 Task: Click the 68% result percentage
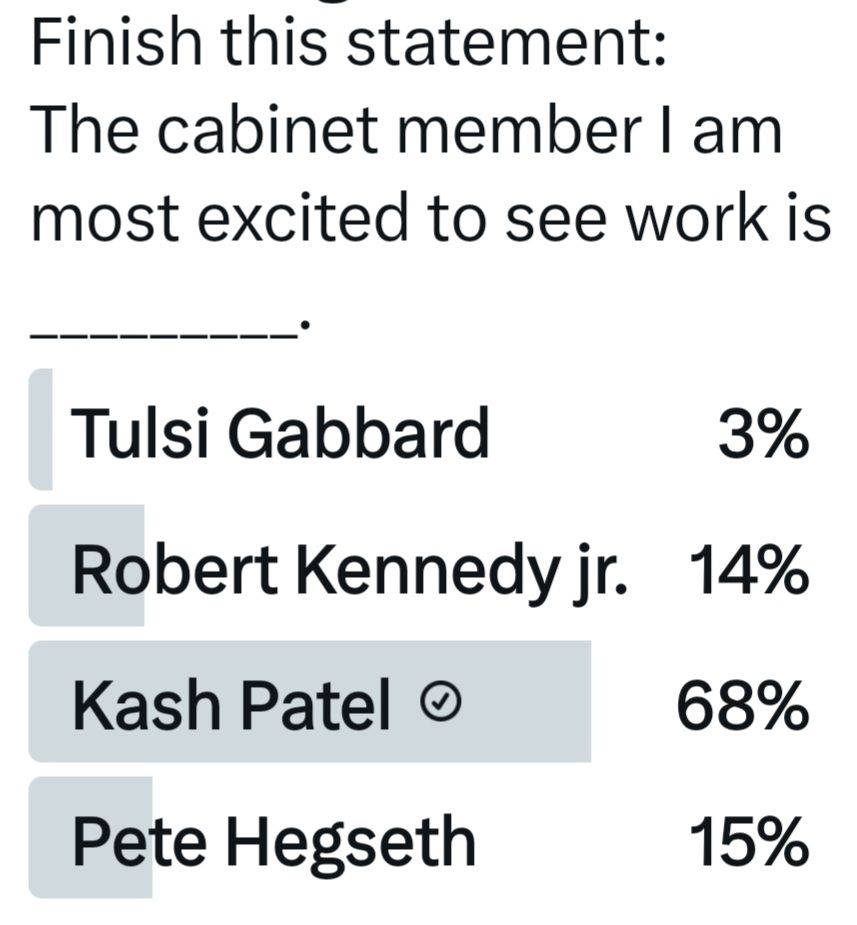pyautogui.click(x=742, y=708)
